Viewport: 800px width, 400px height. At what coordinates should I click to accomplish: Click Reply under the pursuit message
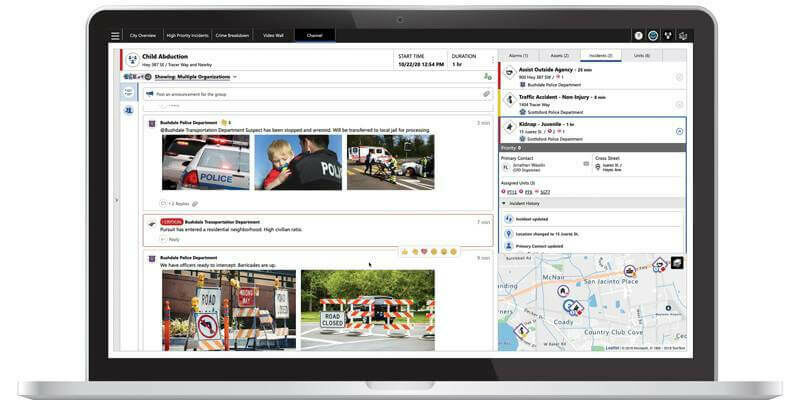pos(170,239)
